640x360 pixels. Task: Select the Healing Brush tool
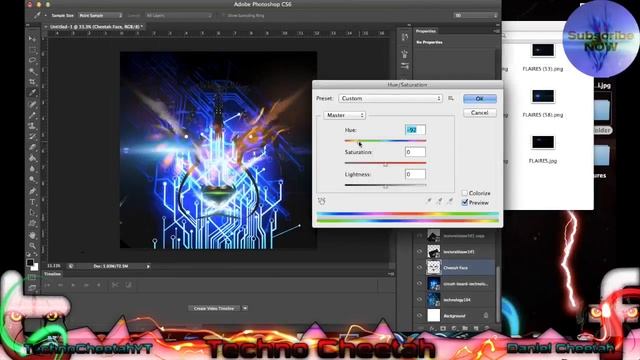[x=32, y=104]
